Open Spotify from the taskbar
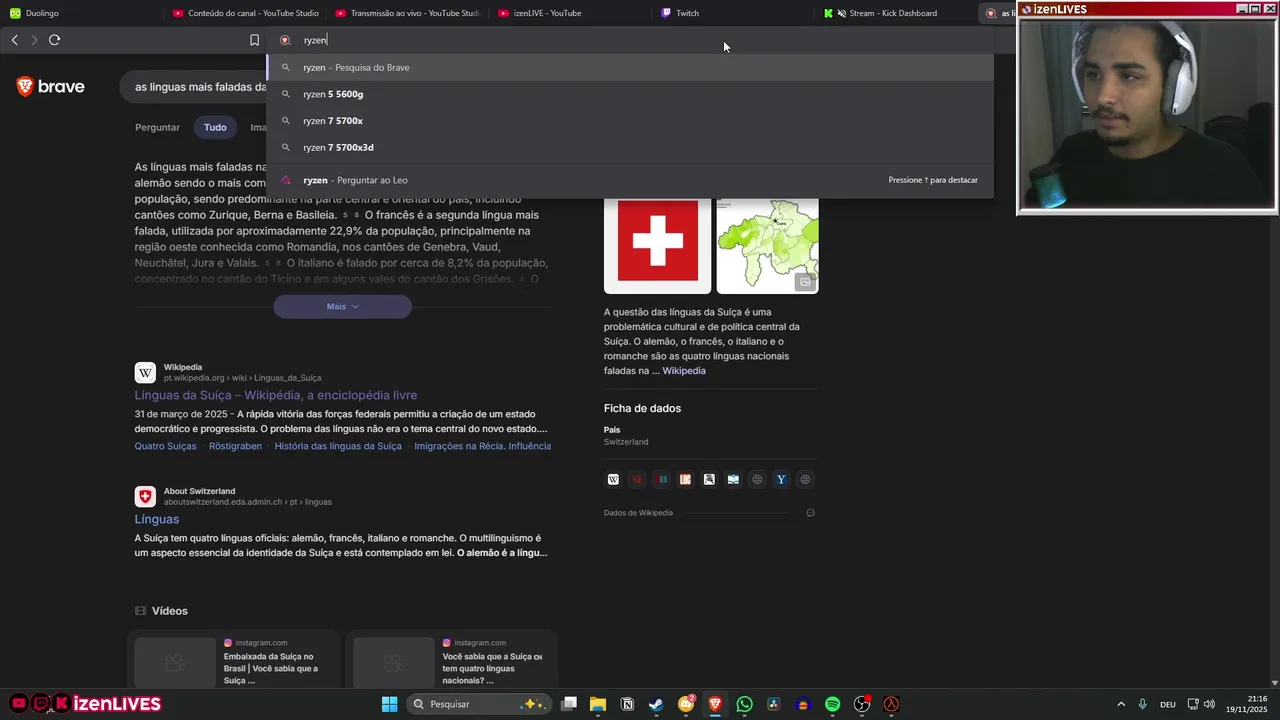This screenshot has height=720, width=1280. 832,704
